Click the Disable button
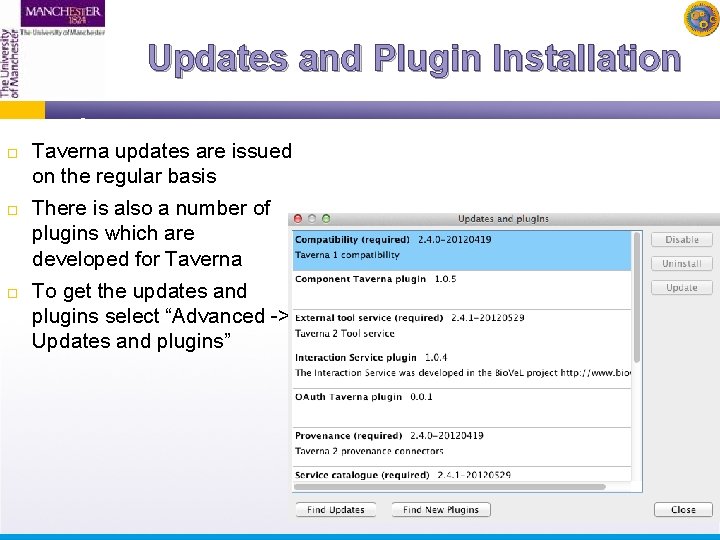Viewport: 720px width, 540px height. point(682,240)
